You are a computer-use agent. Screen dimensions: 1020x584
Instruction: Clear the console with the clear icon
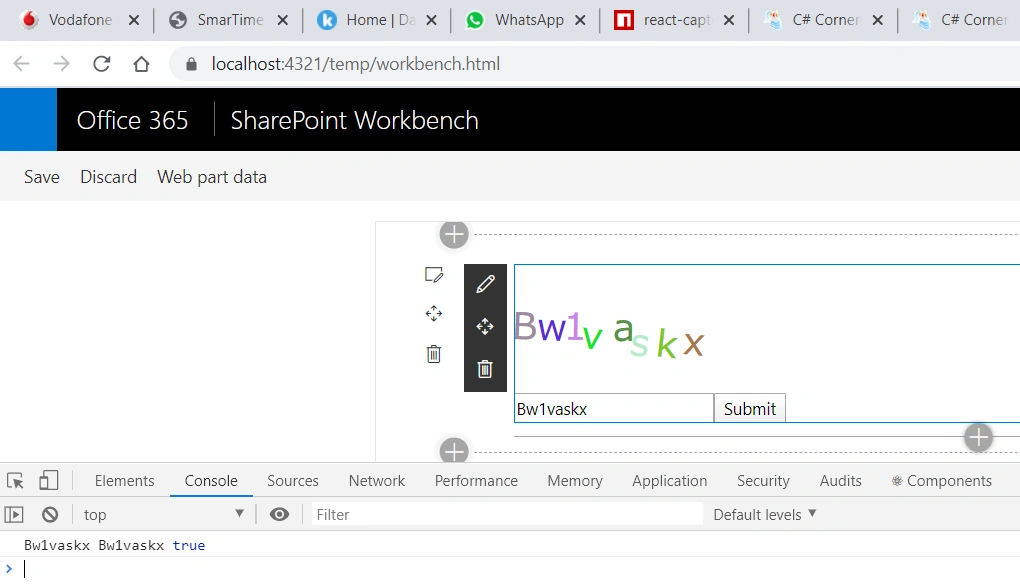pyautogui.click(x=50, y=514)
